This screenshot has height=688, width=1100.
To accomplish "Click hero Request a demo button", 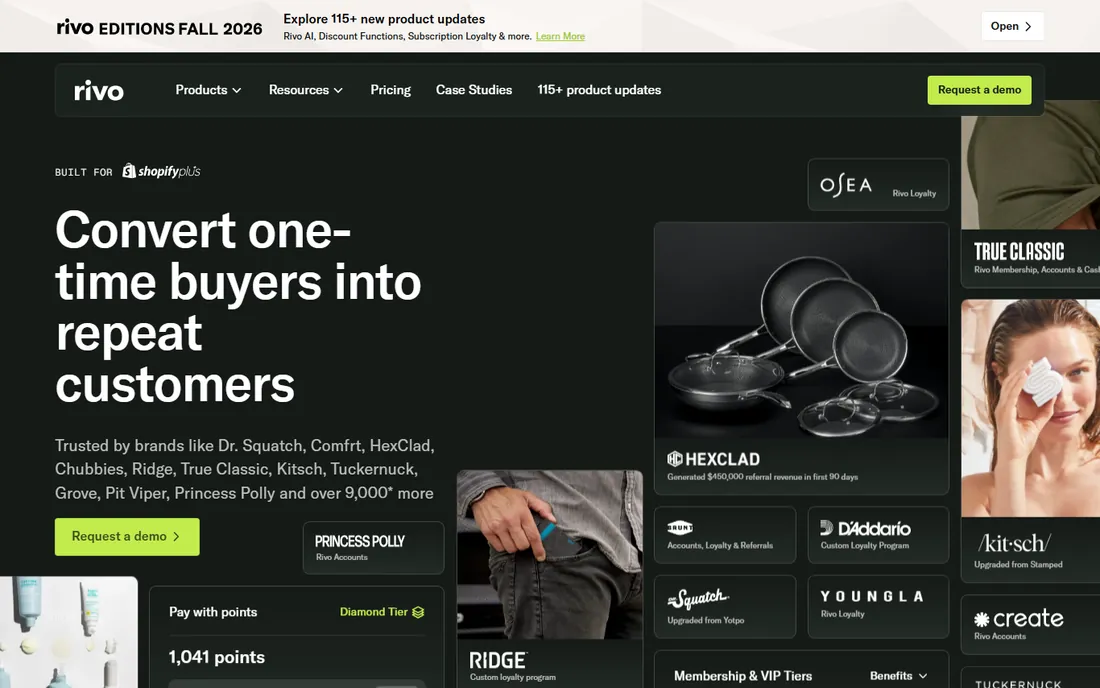I will pyautogui.click(x=127, y=537).
